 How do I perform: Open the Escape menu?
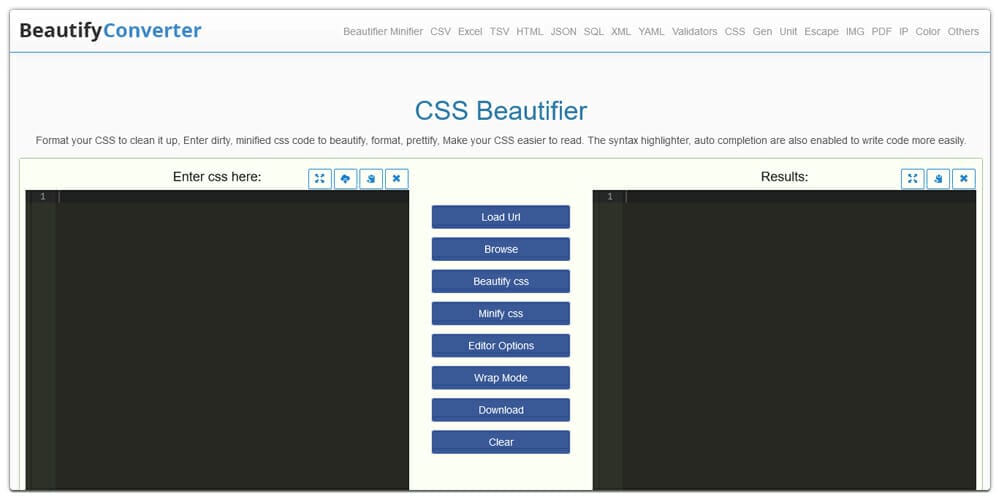821,31
